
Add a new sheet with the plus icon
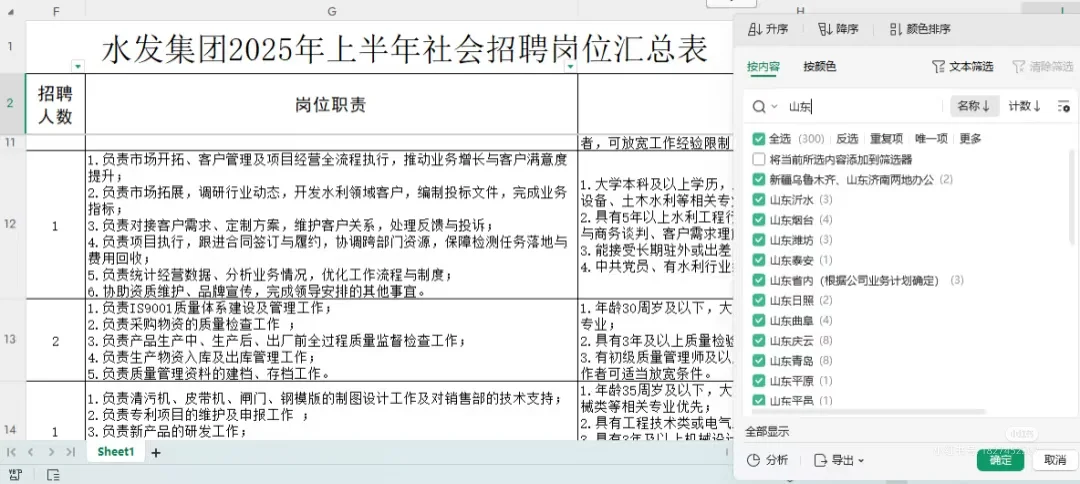coord(156,452)
